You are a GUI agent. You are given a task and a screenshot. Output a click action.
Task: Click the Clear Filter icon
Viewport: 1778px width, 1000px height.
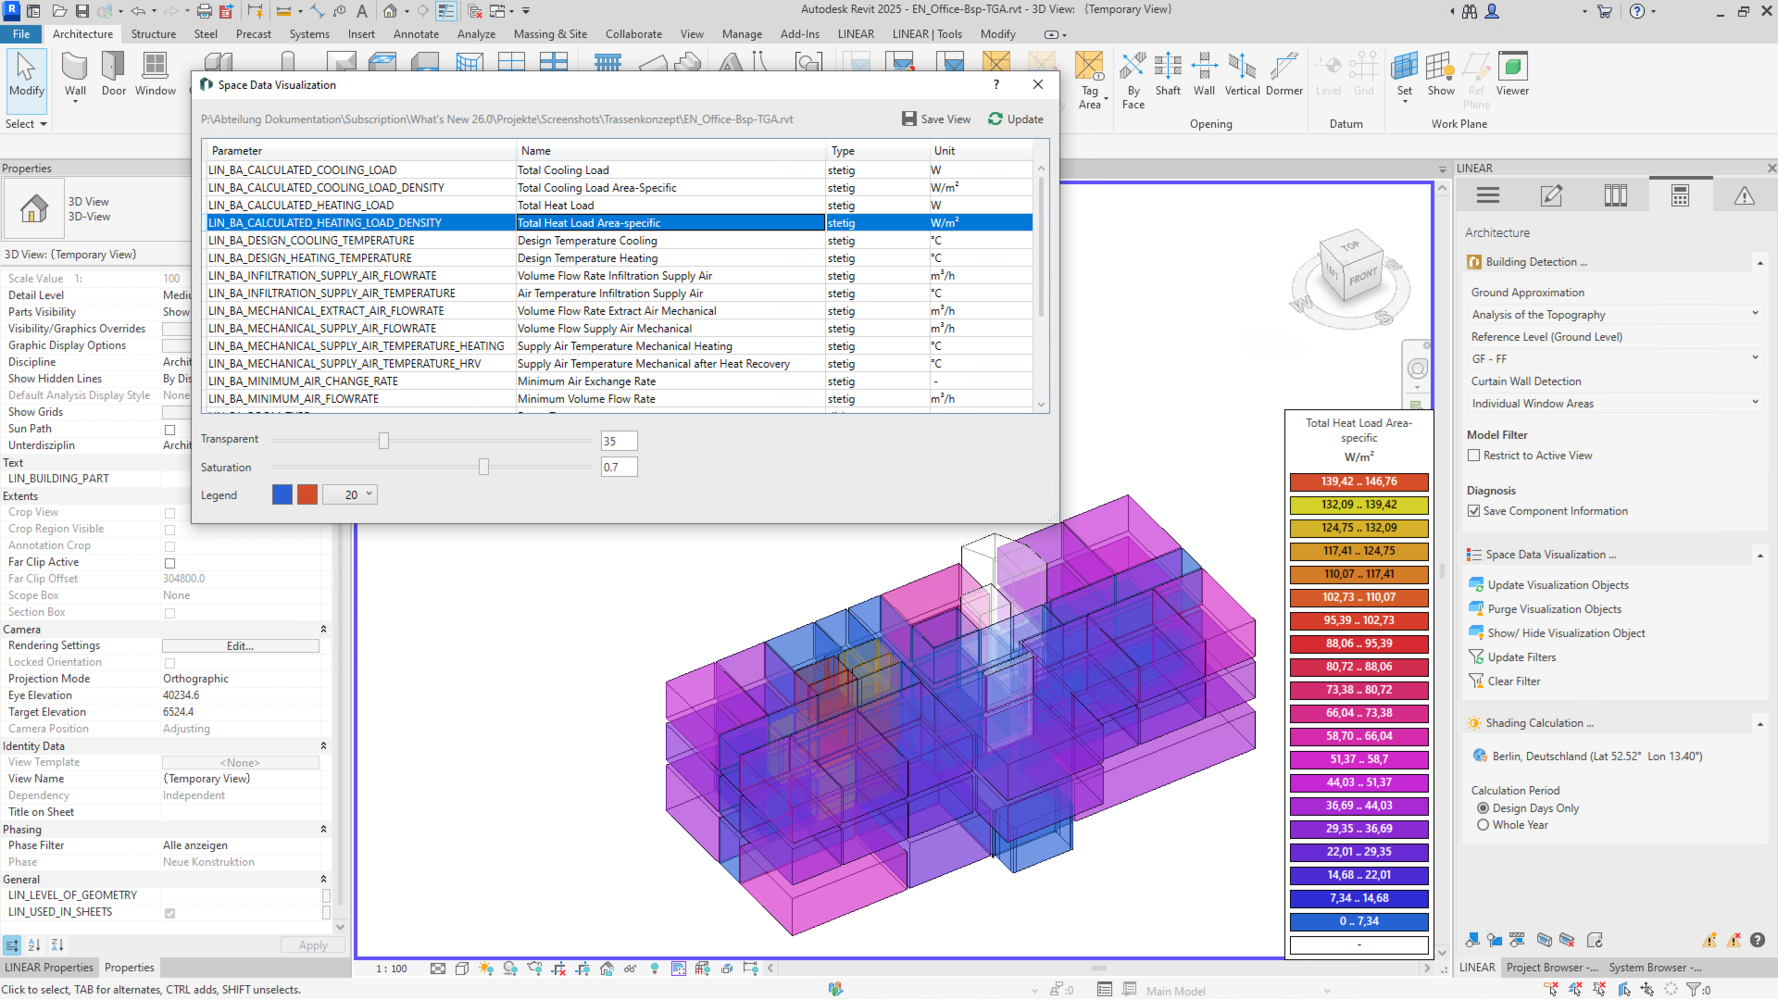pyautogui.click(x=1476, y=681)
